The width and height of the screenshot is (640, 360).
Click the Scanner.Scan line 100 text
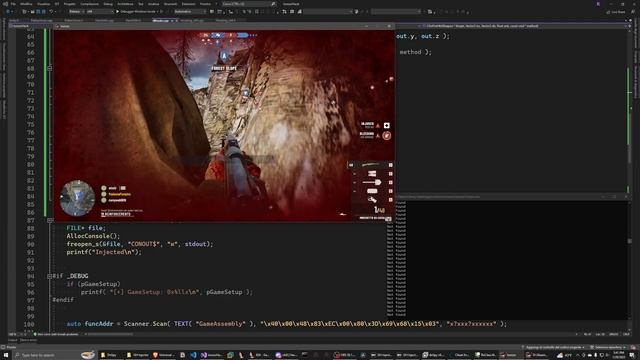(x=287, y=324)
